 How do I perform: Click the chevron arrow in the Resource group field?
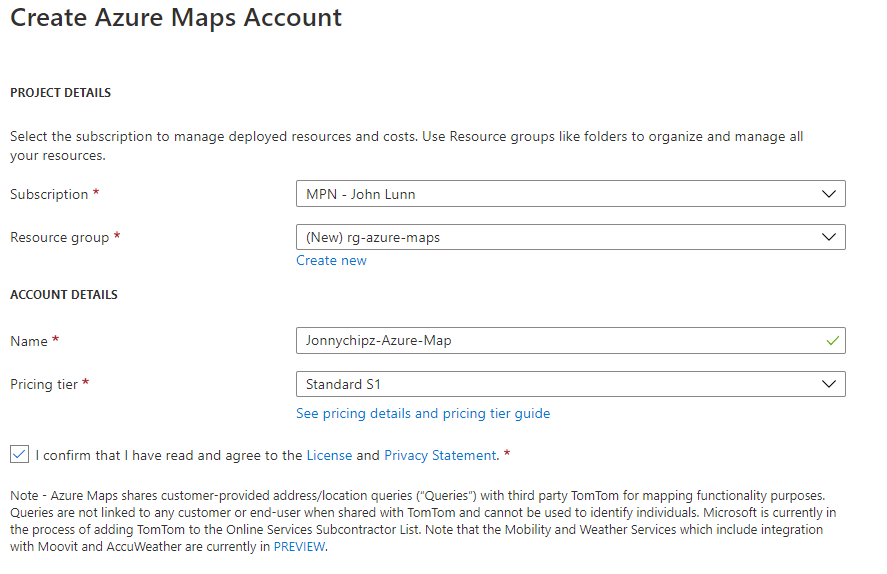pyautogui.click(x=828, y=237)
